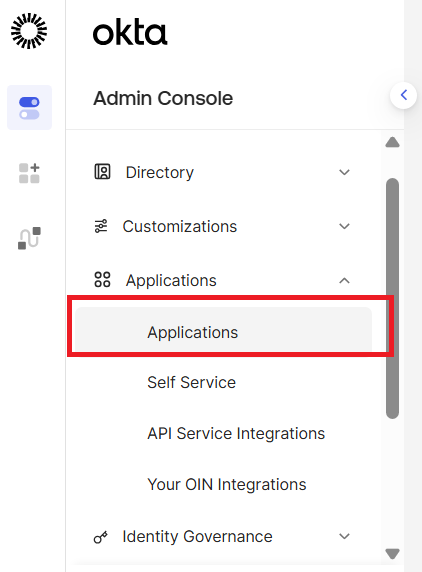Expand the Directory section chevron
422x572 pixels.
pyautogui.click(x=344, y=172)
